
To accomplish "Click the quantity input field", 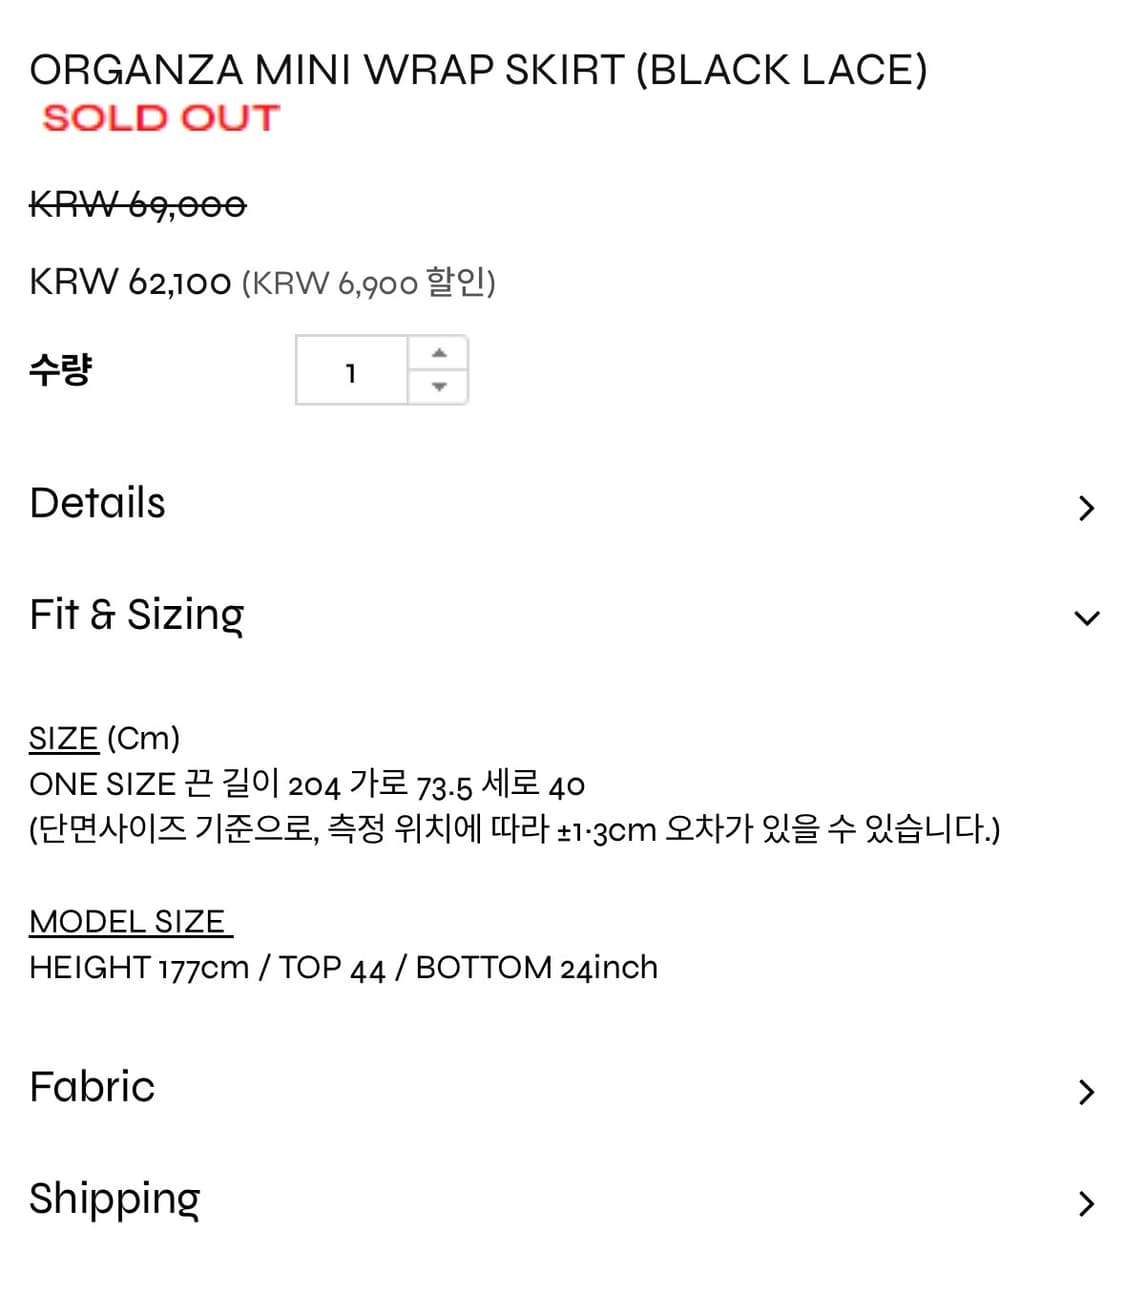I will coord(351,371).
